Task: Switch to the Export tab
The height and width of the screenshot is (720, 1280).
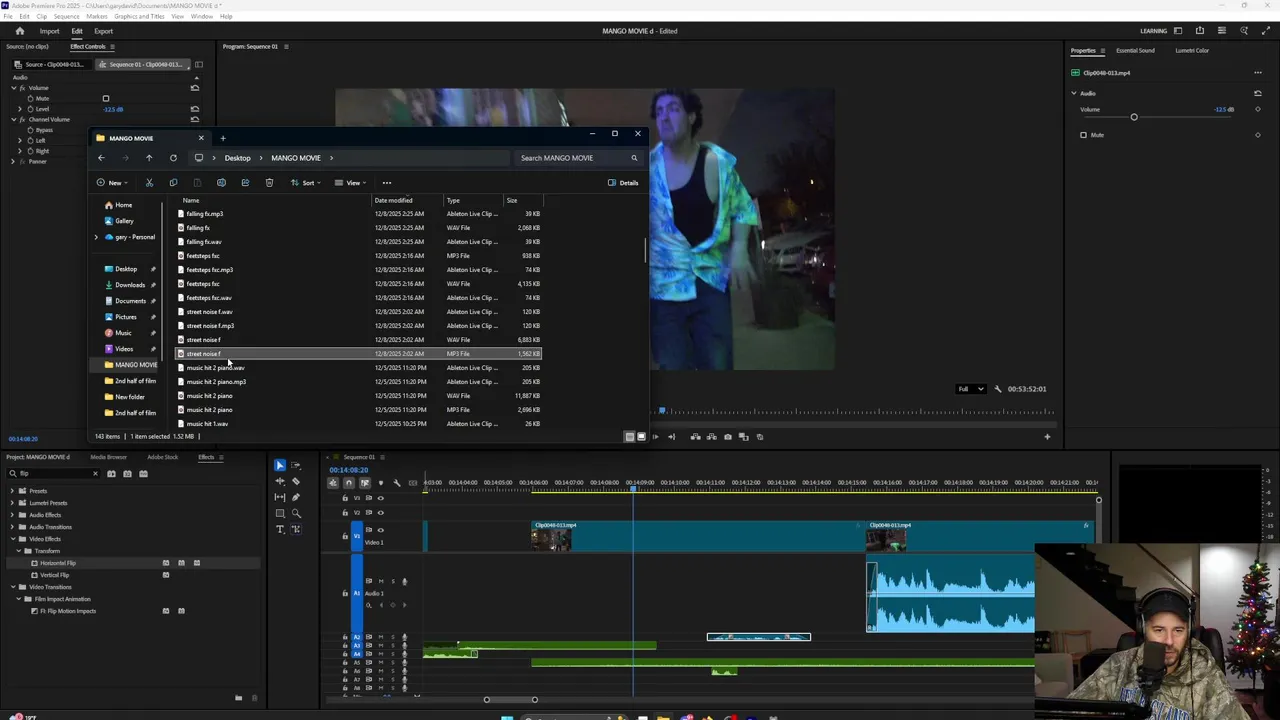Action: click(103, 31)
